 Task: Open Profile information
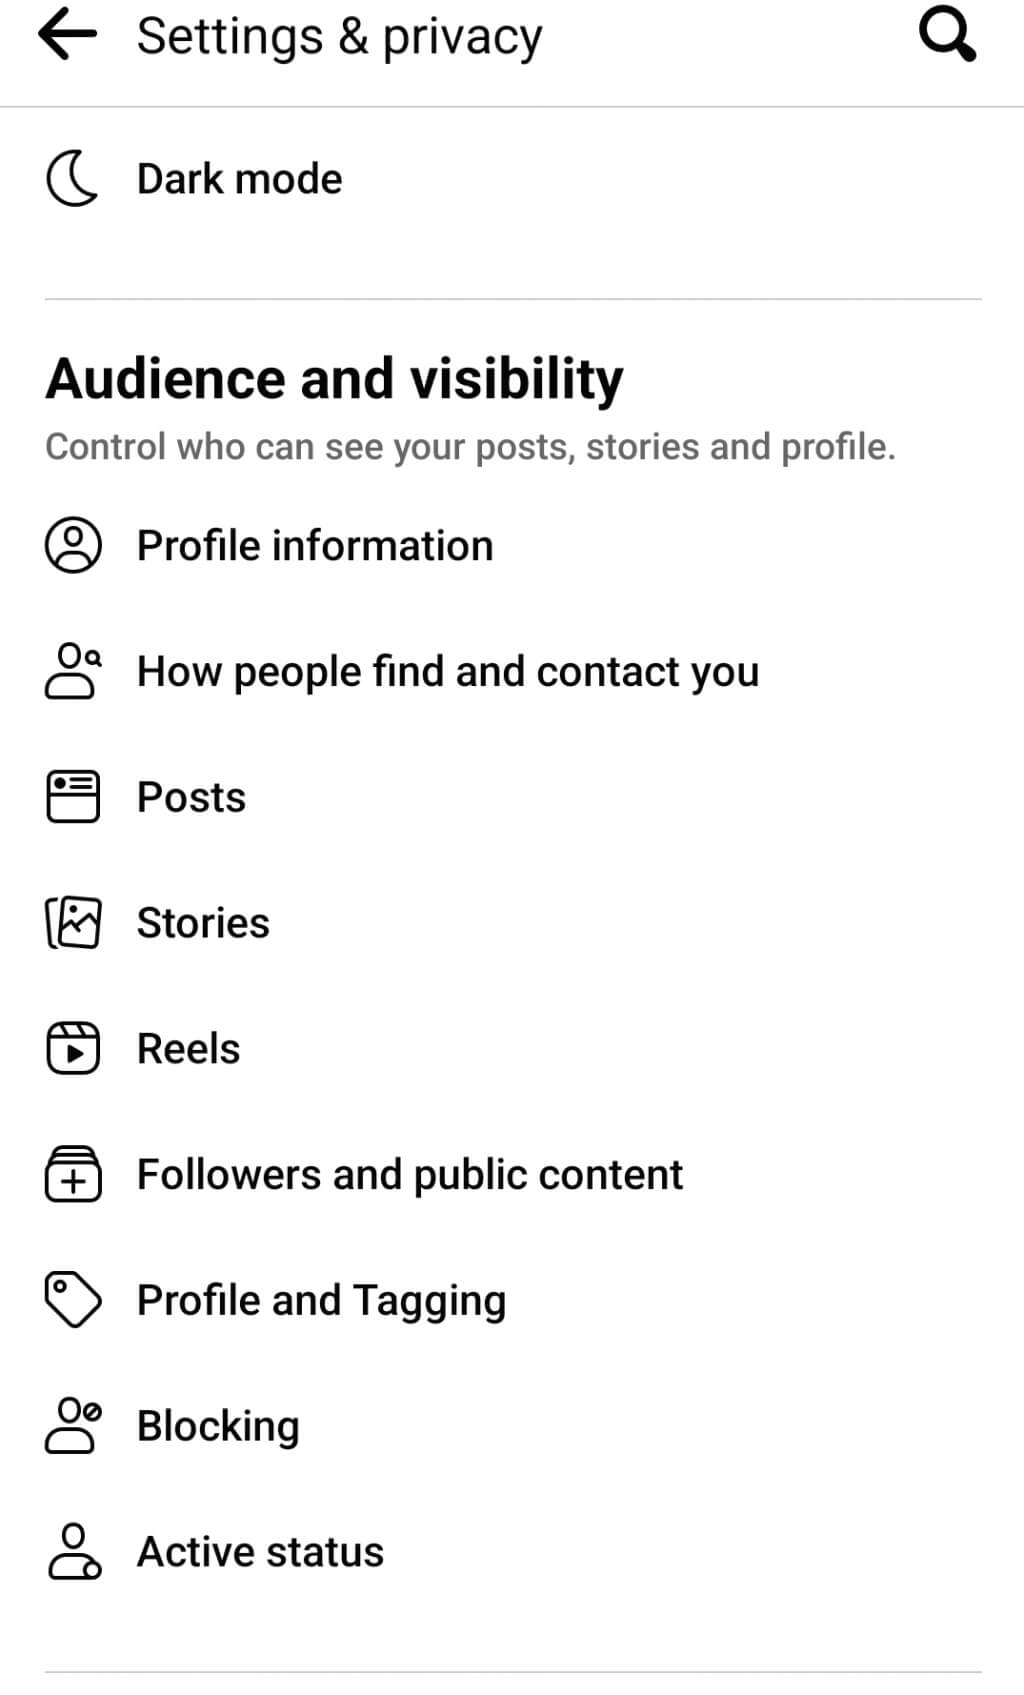(315, 546)
